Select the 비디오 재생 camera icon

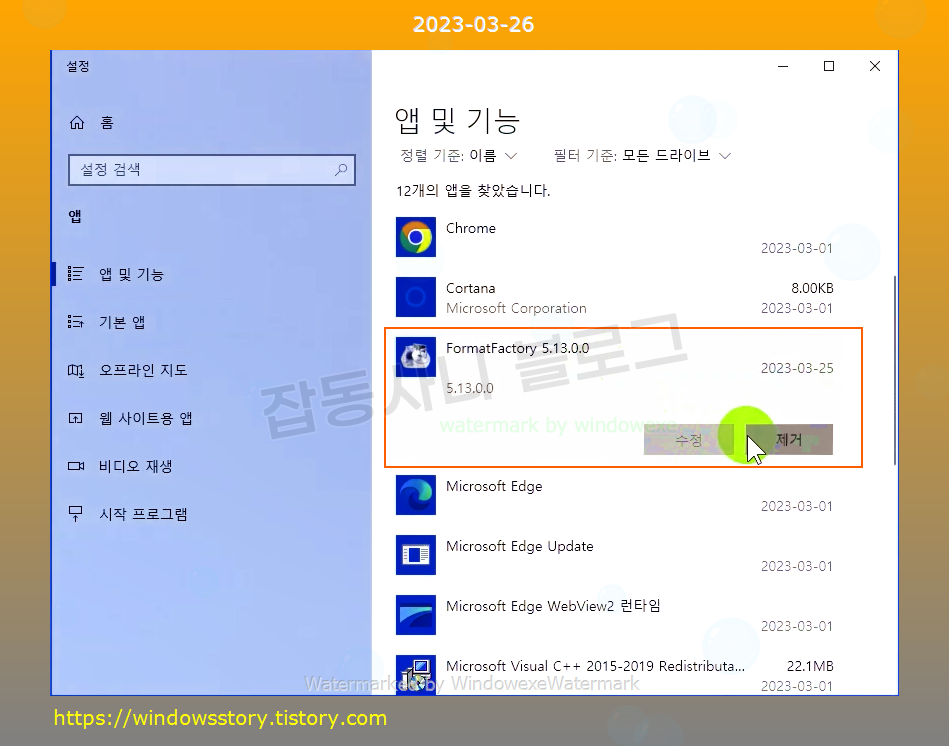tap(76, 466)
